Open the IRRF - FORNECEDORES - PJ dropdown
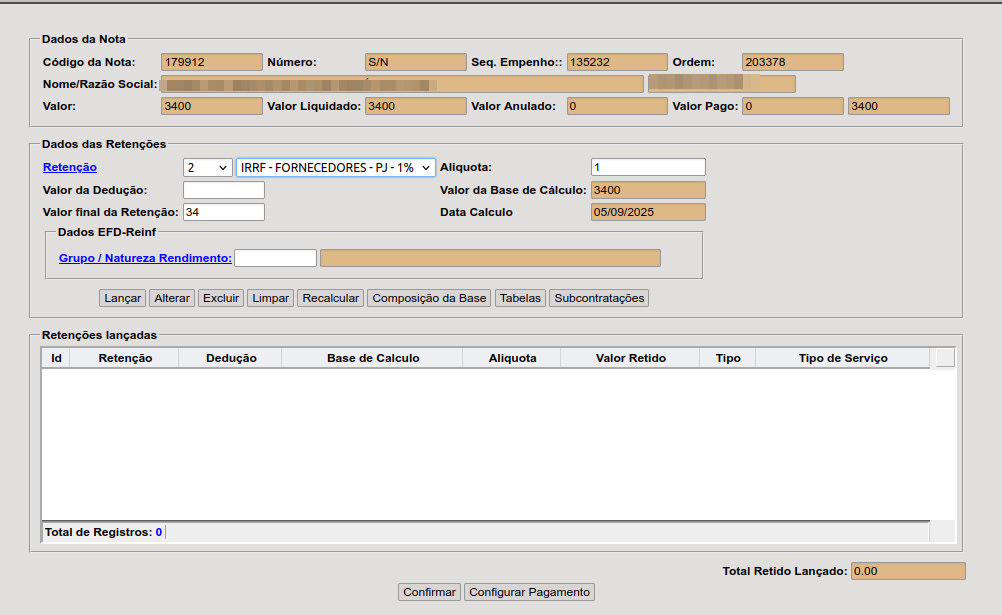The width and height of the screenshot is (1002, 615). pyautogui.click(x=335, y=168)
